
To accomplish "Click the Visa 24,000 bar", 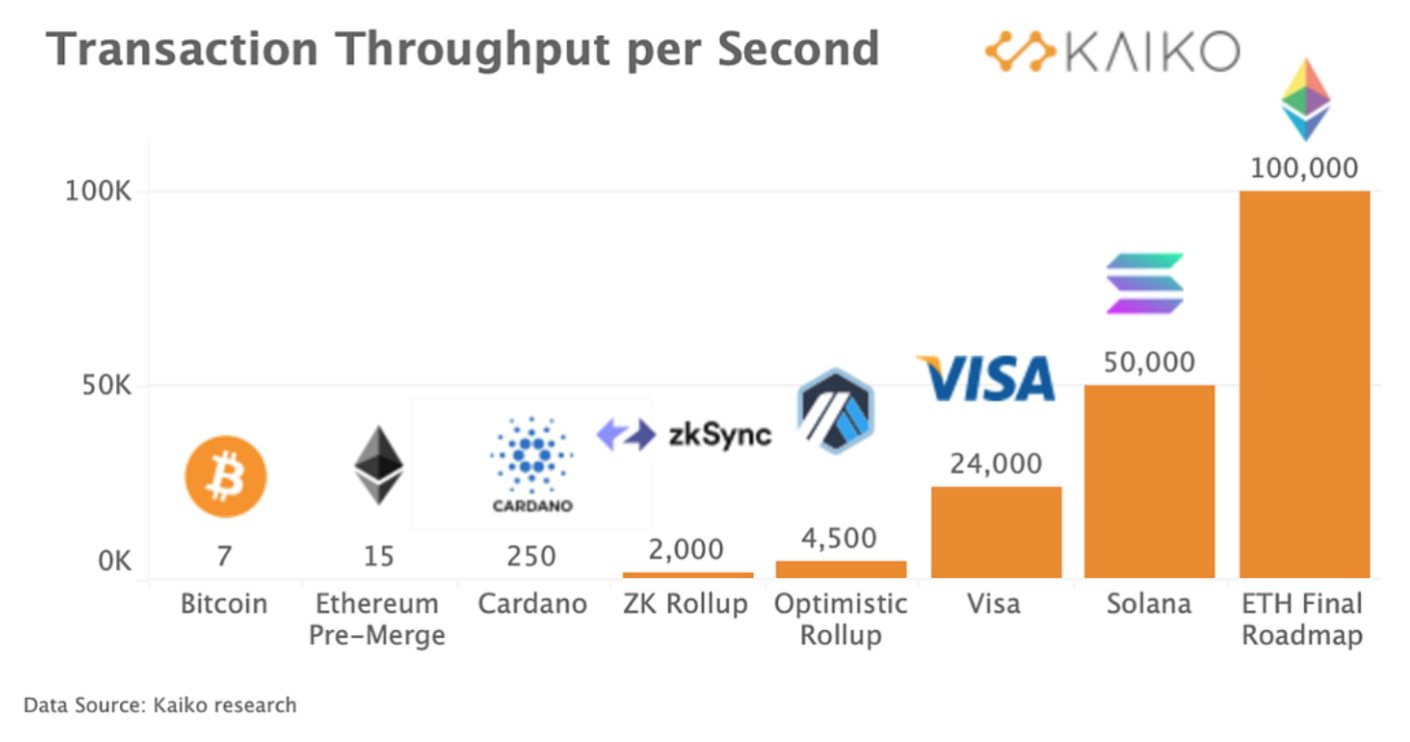I will [996, 532].
